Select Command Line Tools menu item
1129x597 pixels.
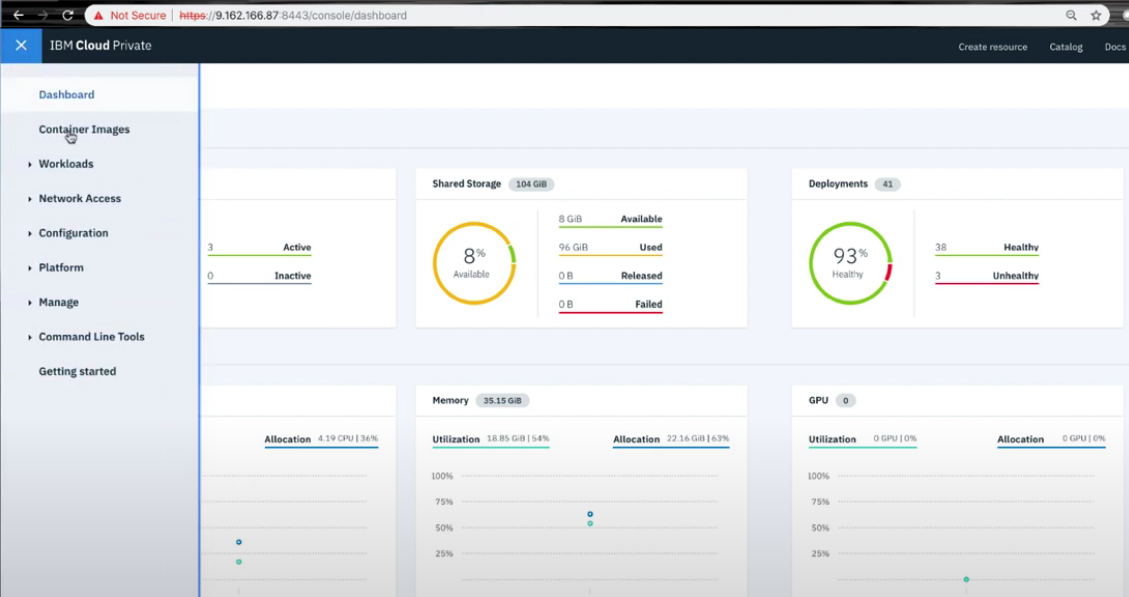[x=91, y=336]
